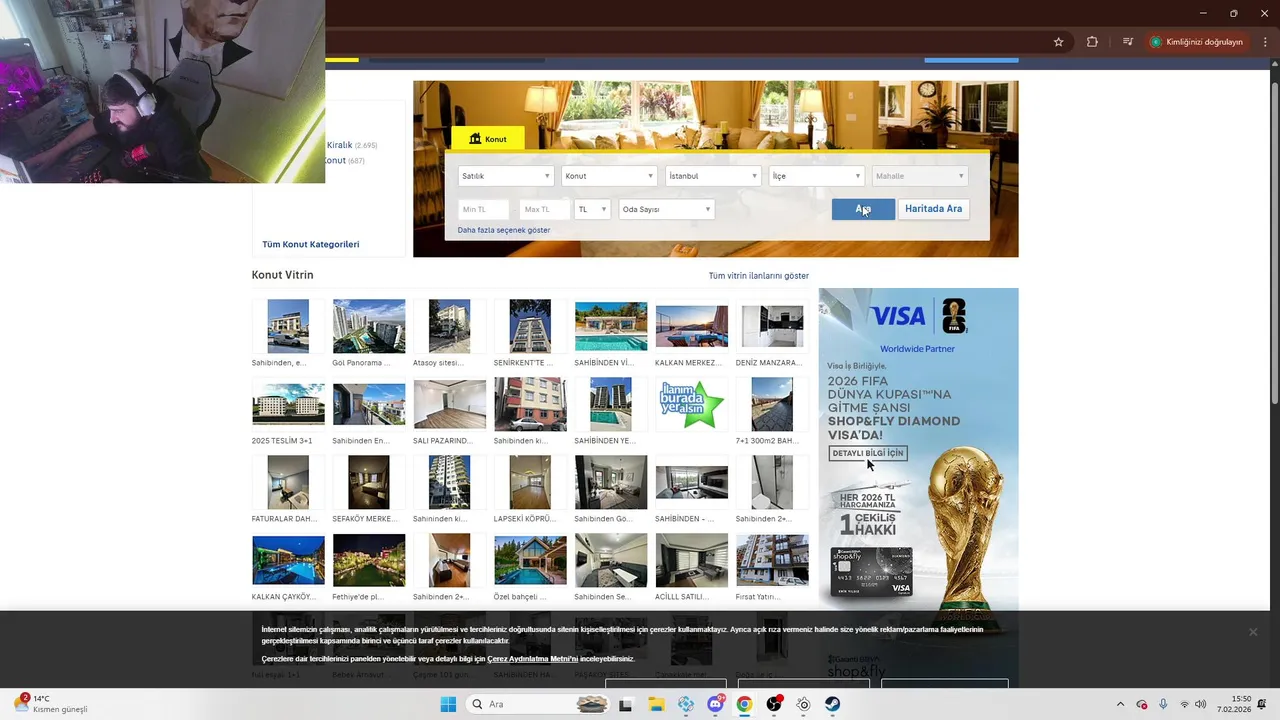
Task: Click the blue Ara search button
Action: [x=863, y=209]
